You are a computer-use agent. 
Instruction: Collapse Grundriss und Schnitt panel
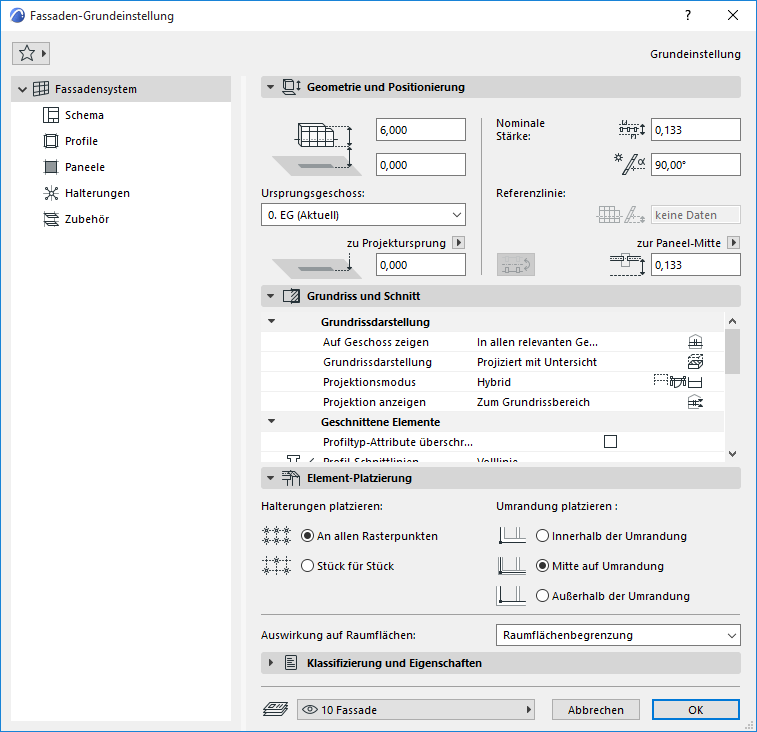270,296
